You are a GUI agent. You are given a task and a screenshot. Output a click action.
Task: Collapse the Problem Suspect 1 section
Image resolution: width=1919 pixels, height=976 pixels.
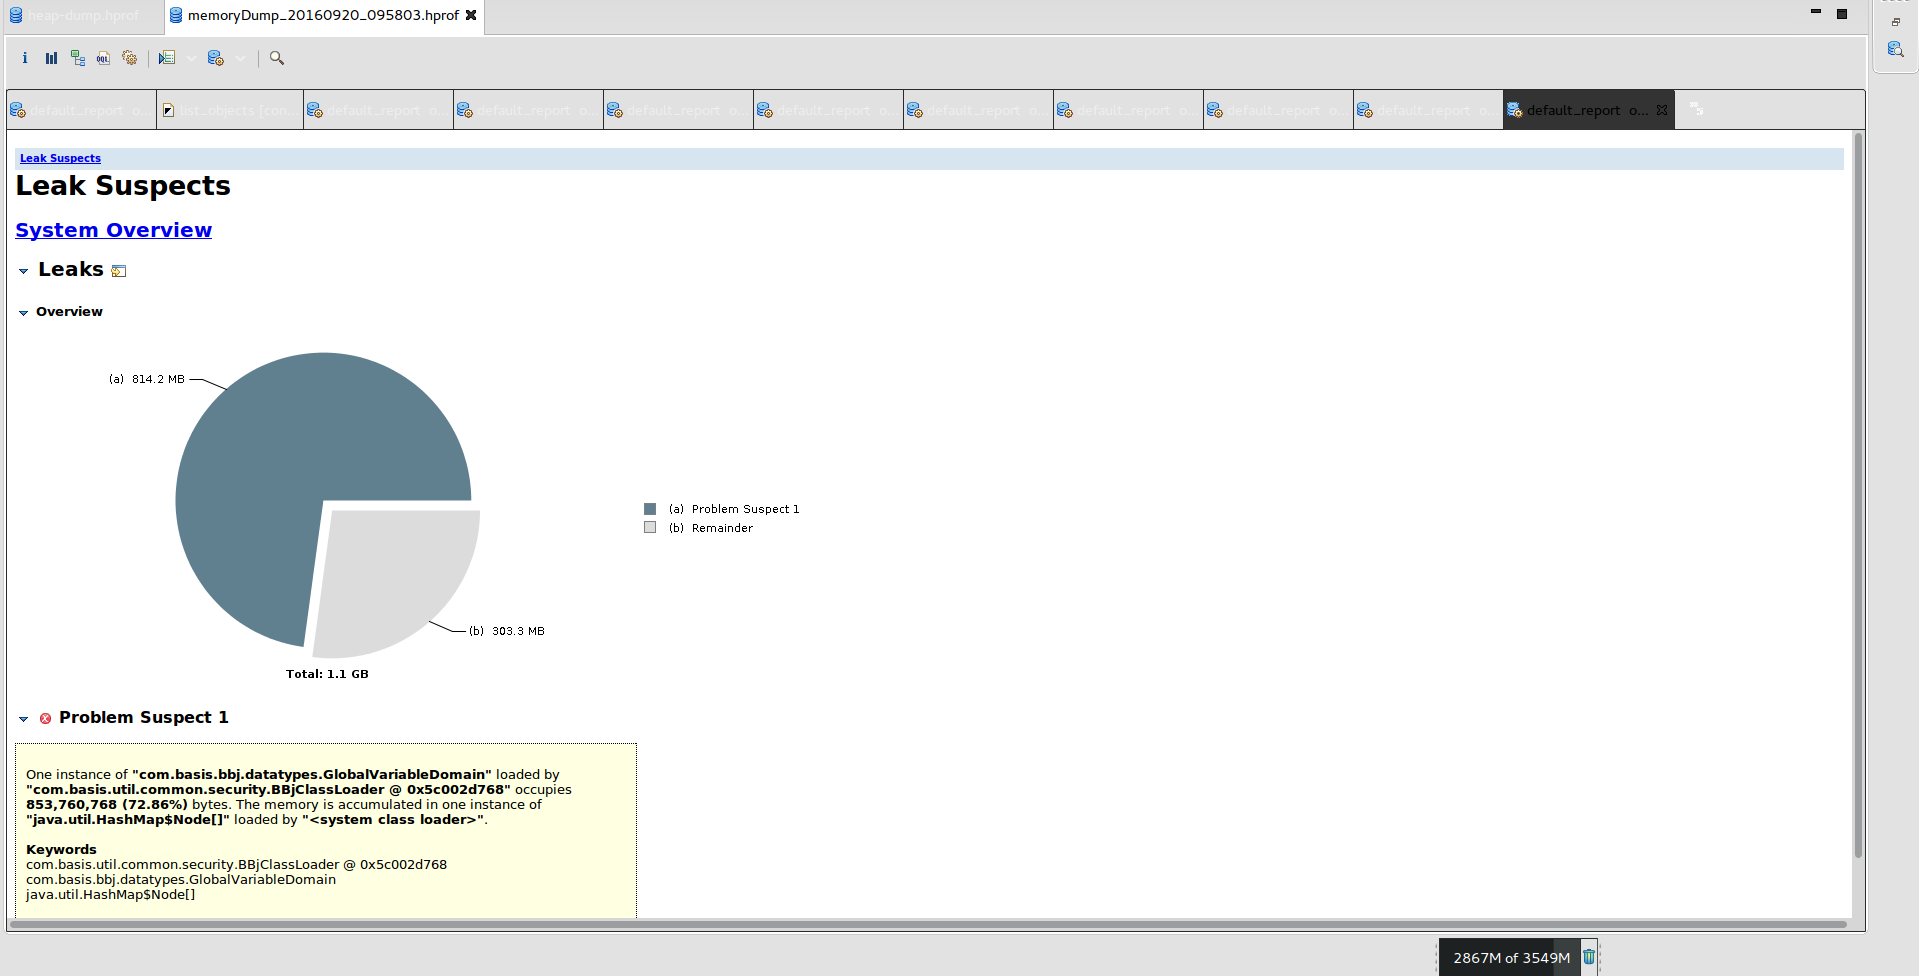point(24,719)
